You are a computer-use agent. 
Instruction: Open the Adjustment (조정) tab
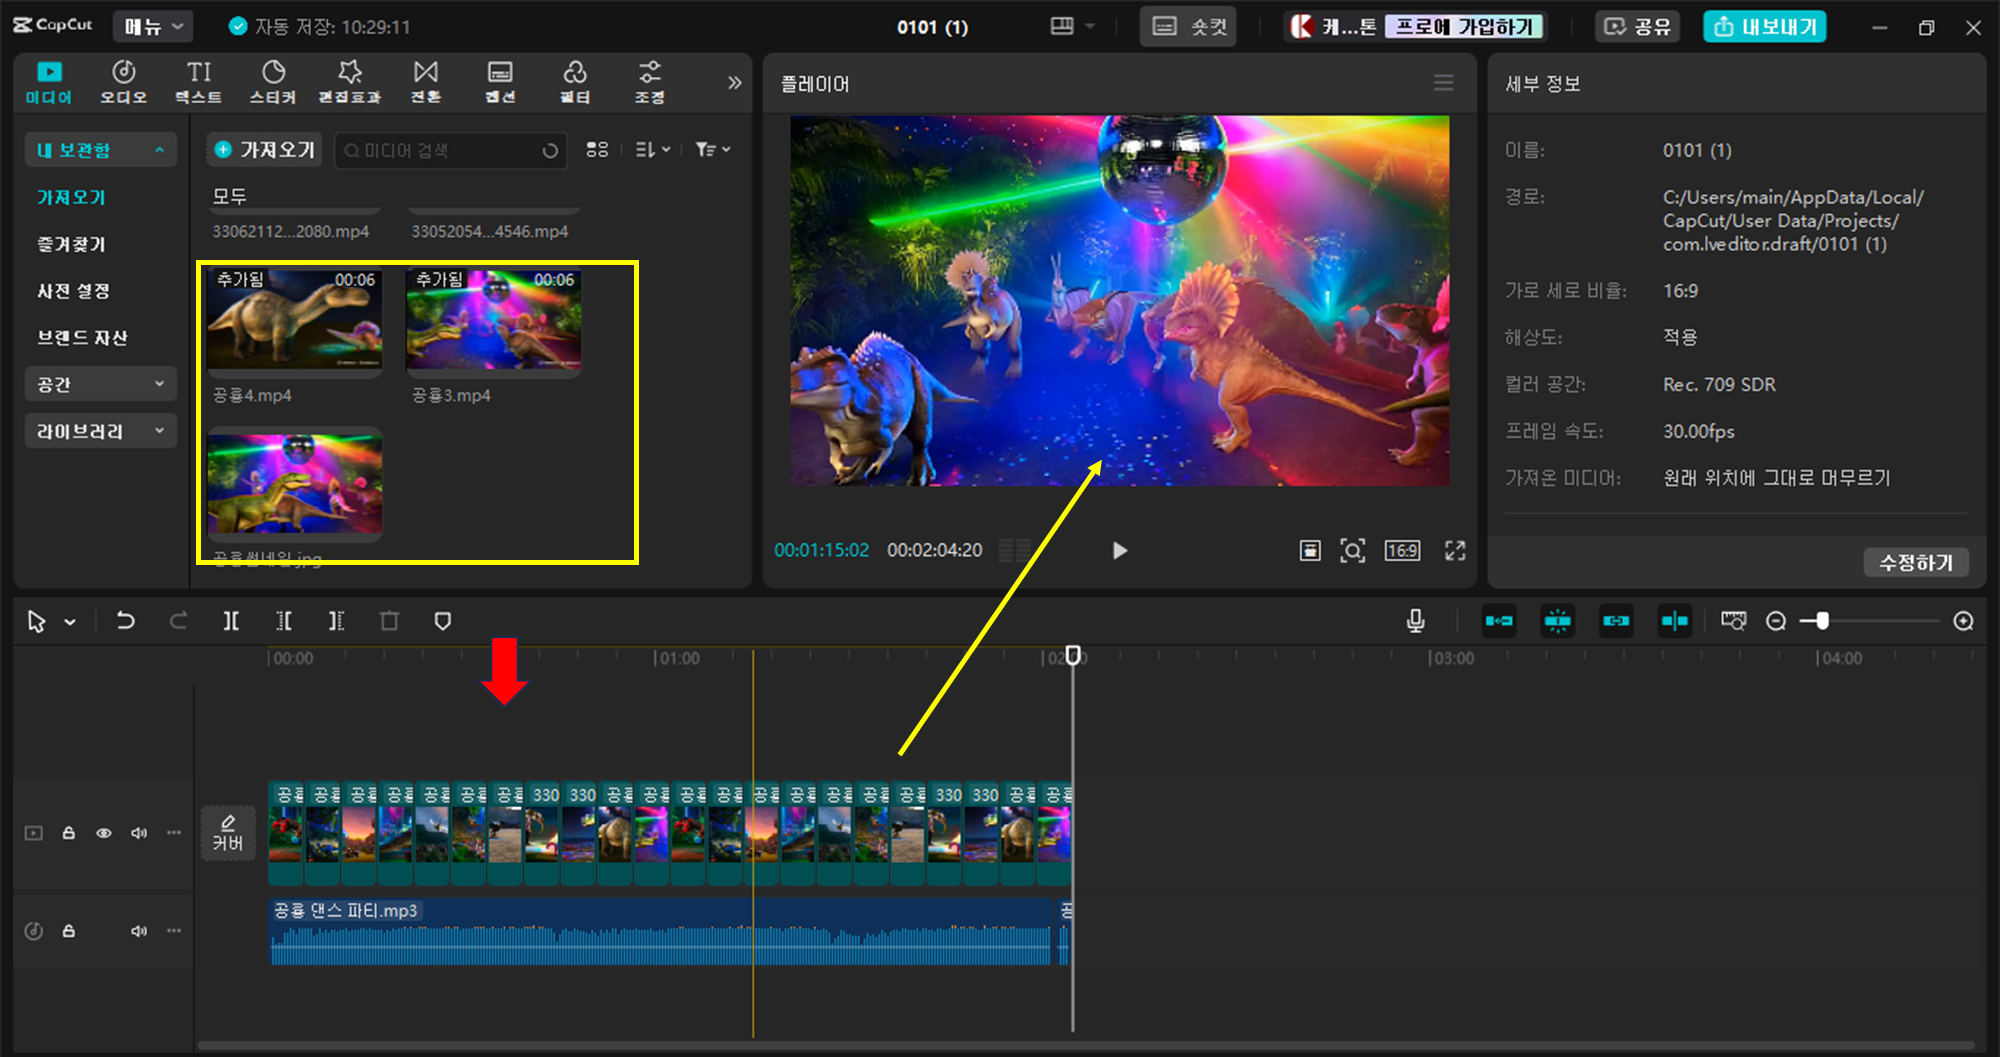(650, 82)
